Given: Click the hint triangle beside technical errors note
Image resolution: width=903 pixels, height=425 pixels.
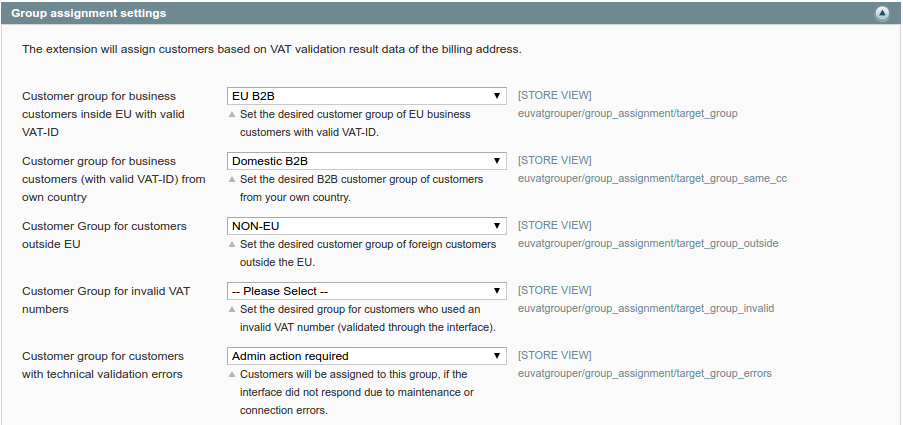Looking at the screenshot, I should coord(232,375).
